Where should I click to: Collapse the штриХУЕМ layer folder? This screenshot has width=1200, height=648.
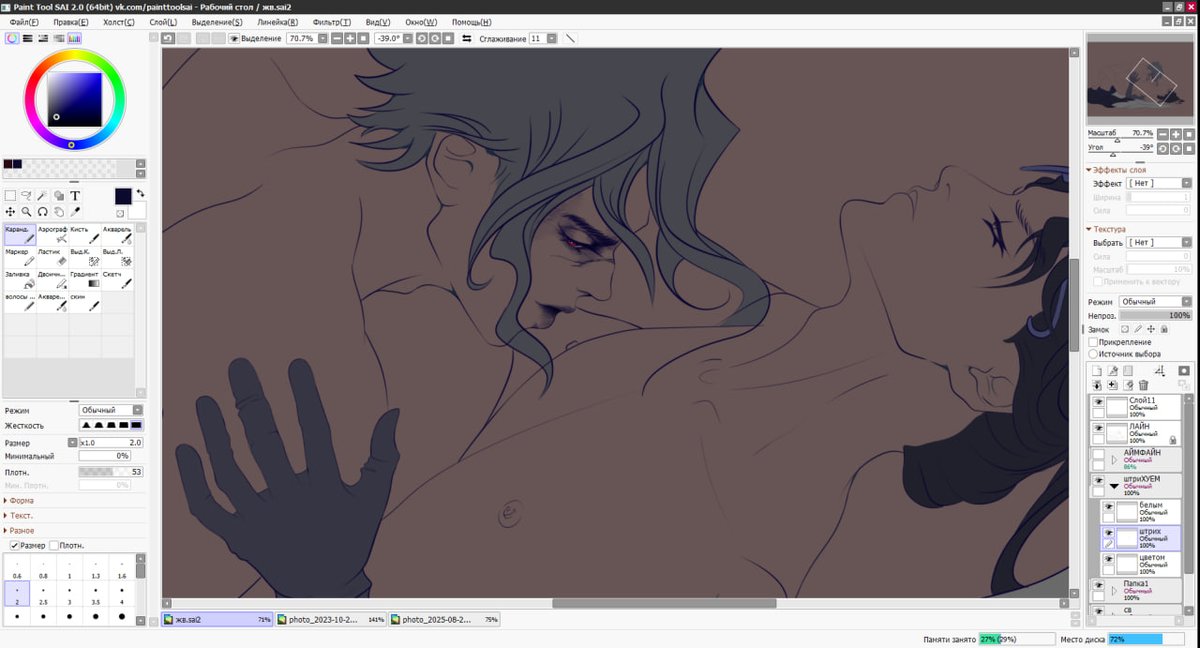coord(1114,486)
